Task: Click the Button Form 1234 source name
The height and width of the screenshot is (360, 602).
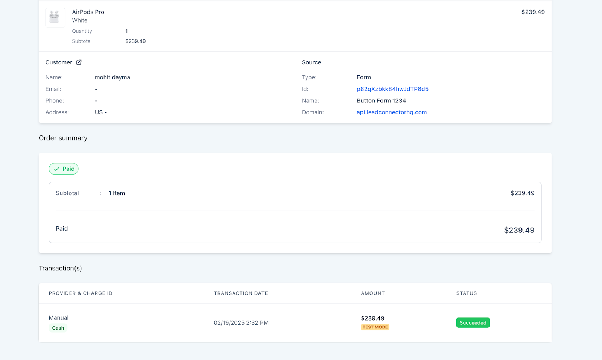Action: [x=381, y=101]
